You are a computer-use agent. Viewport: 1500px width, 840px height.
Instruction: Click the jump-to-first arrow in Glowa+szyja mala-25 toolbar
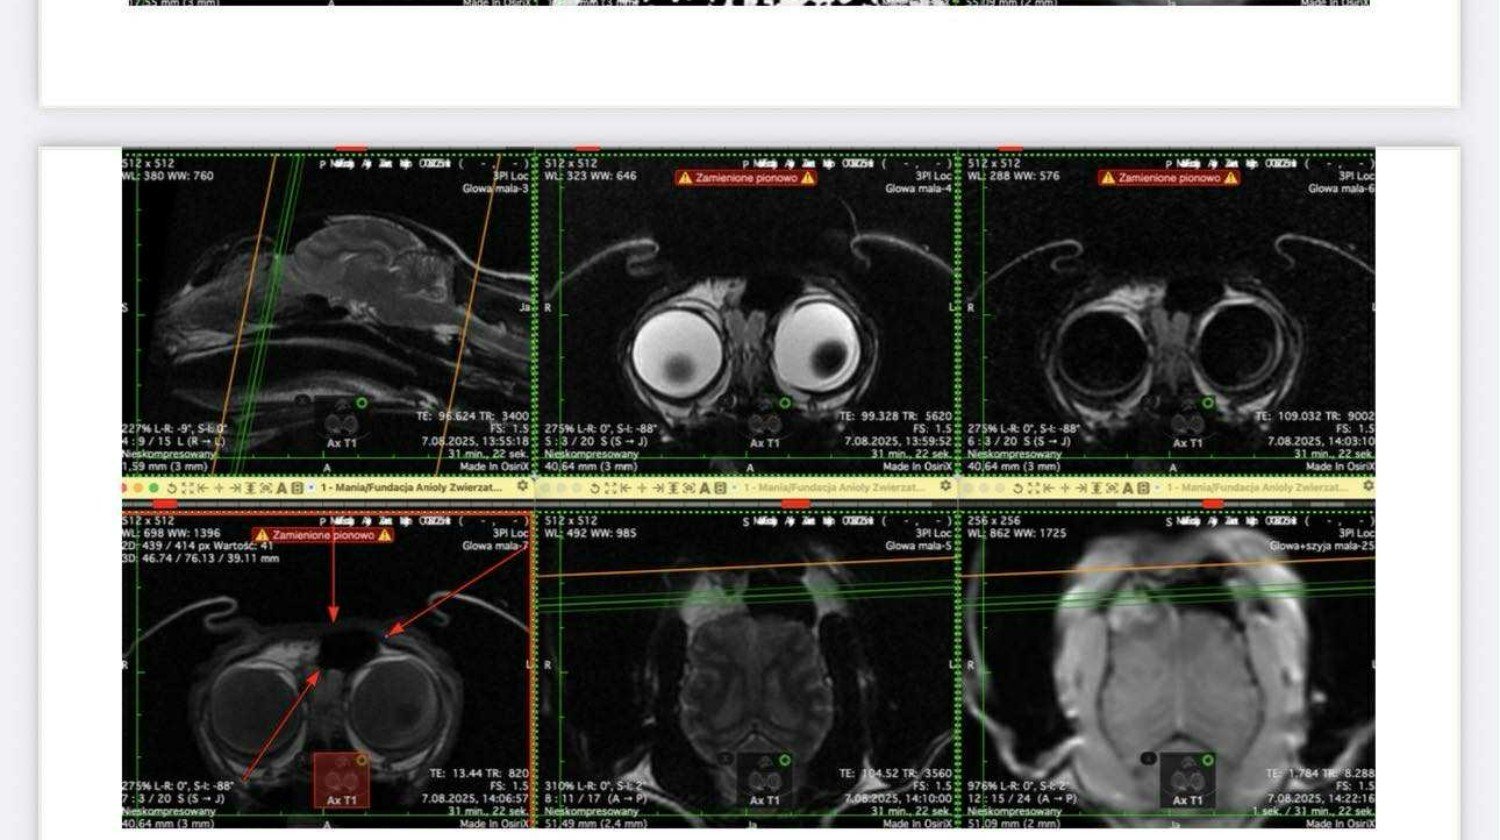pyautogui.click(x=1048, y=488)
